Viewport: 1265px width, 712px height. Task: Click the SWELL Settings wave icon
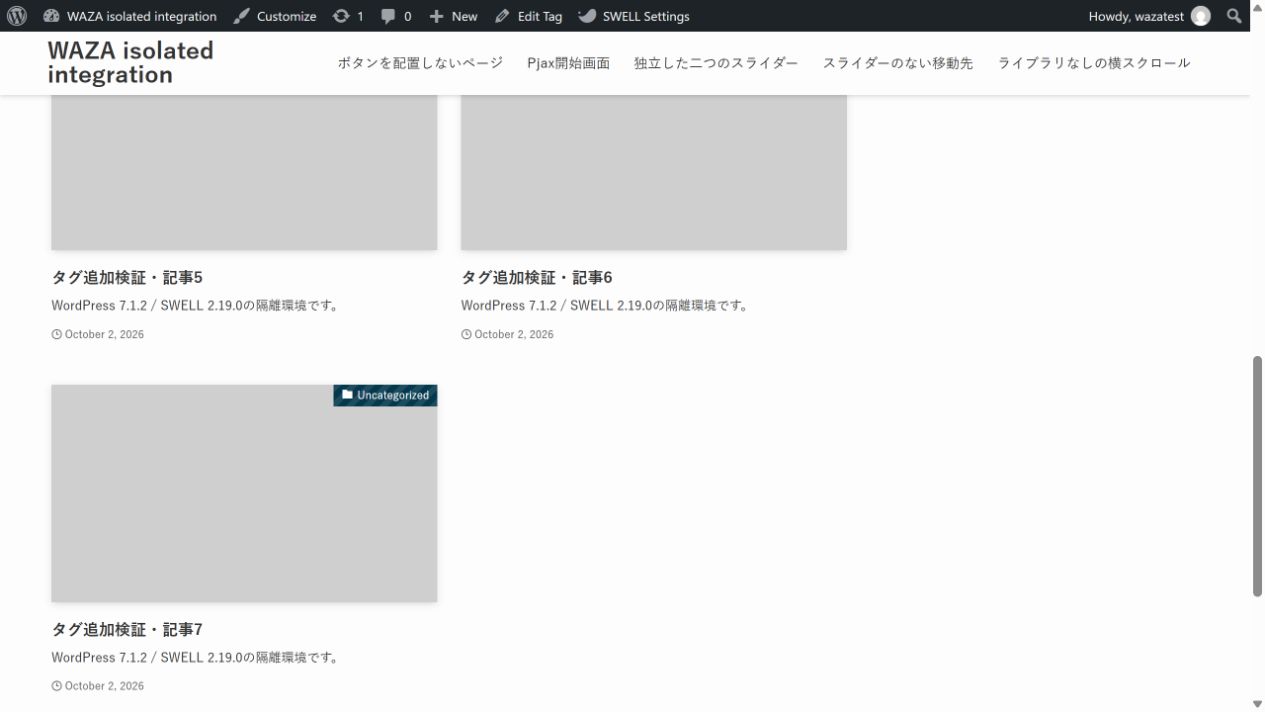[587, 16]
